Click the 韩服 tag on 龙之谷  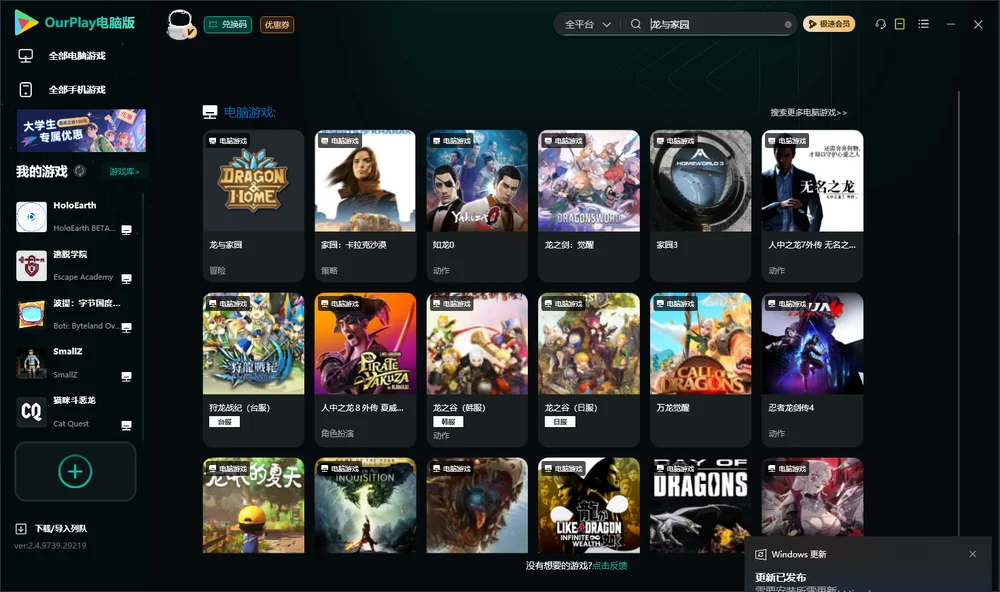[448, 422]
